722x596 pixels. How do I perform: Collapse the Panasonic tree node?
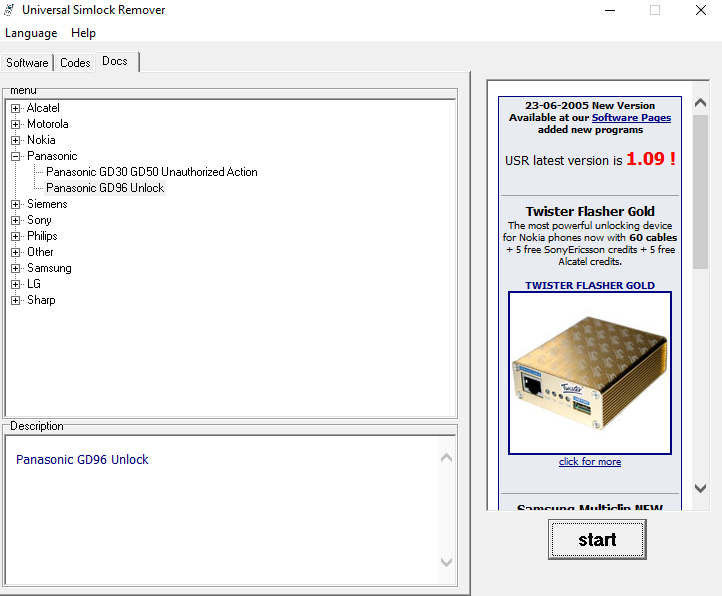16,156
